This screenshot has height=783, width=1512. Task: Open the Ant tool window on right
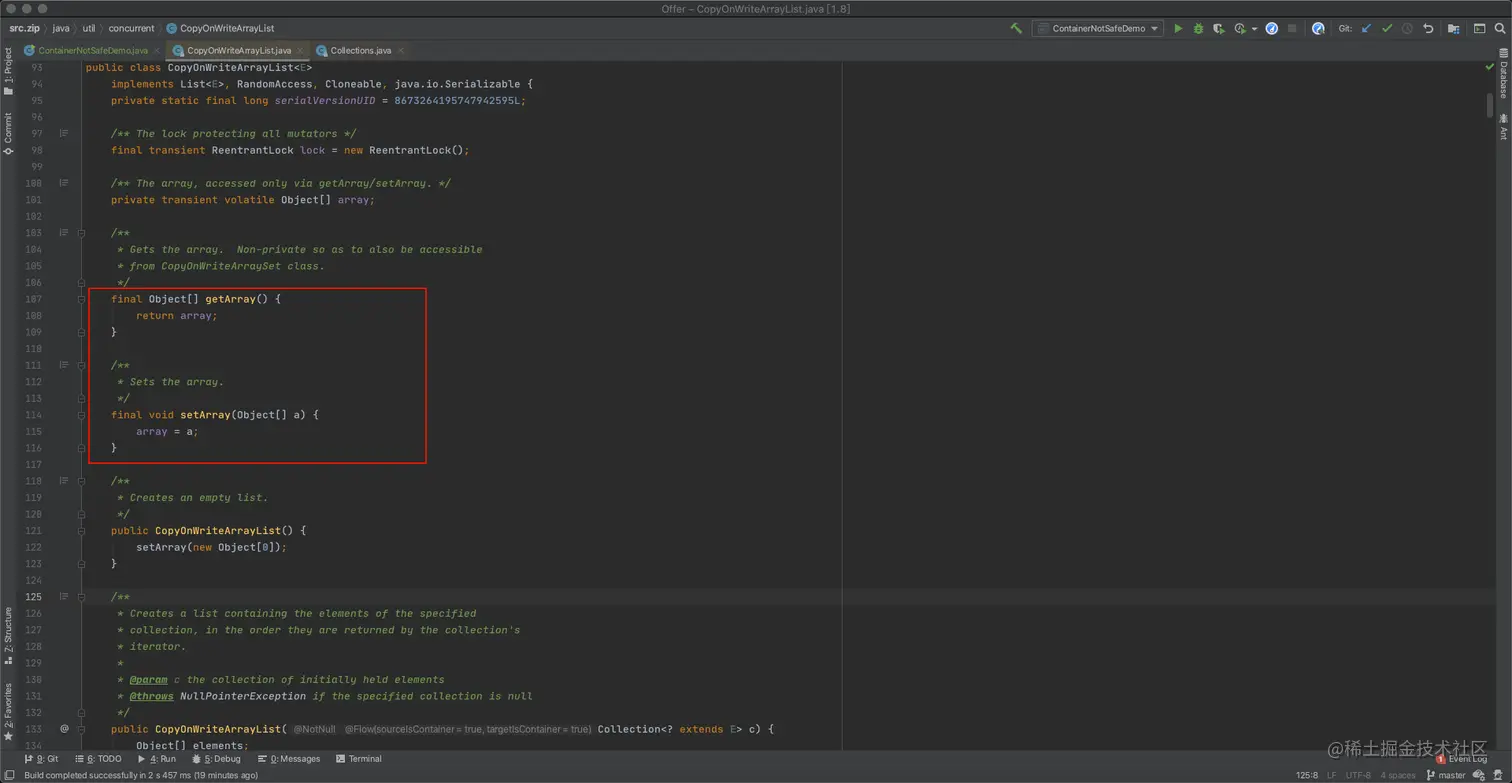tap(1503, 128)
